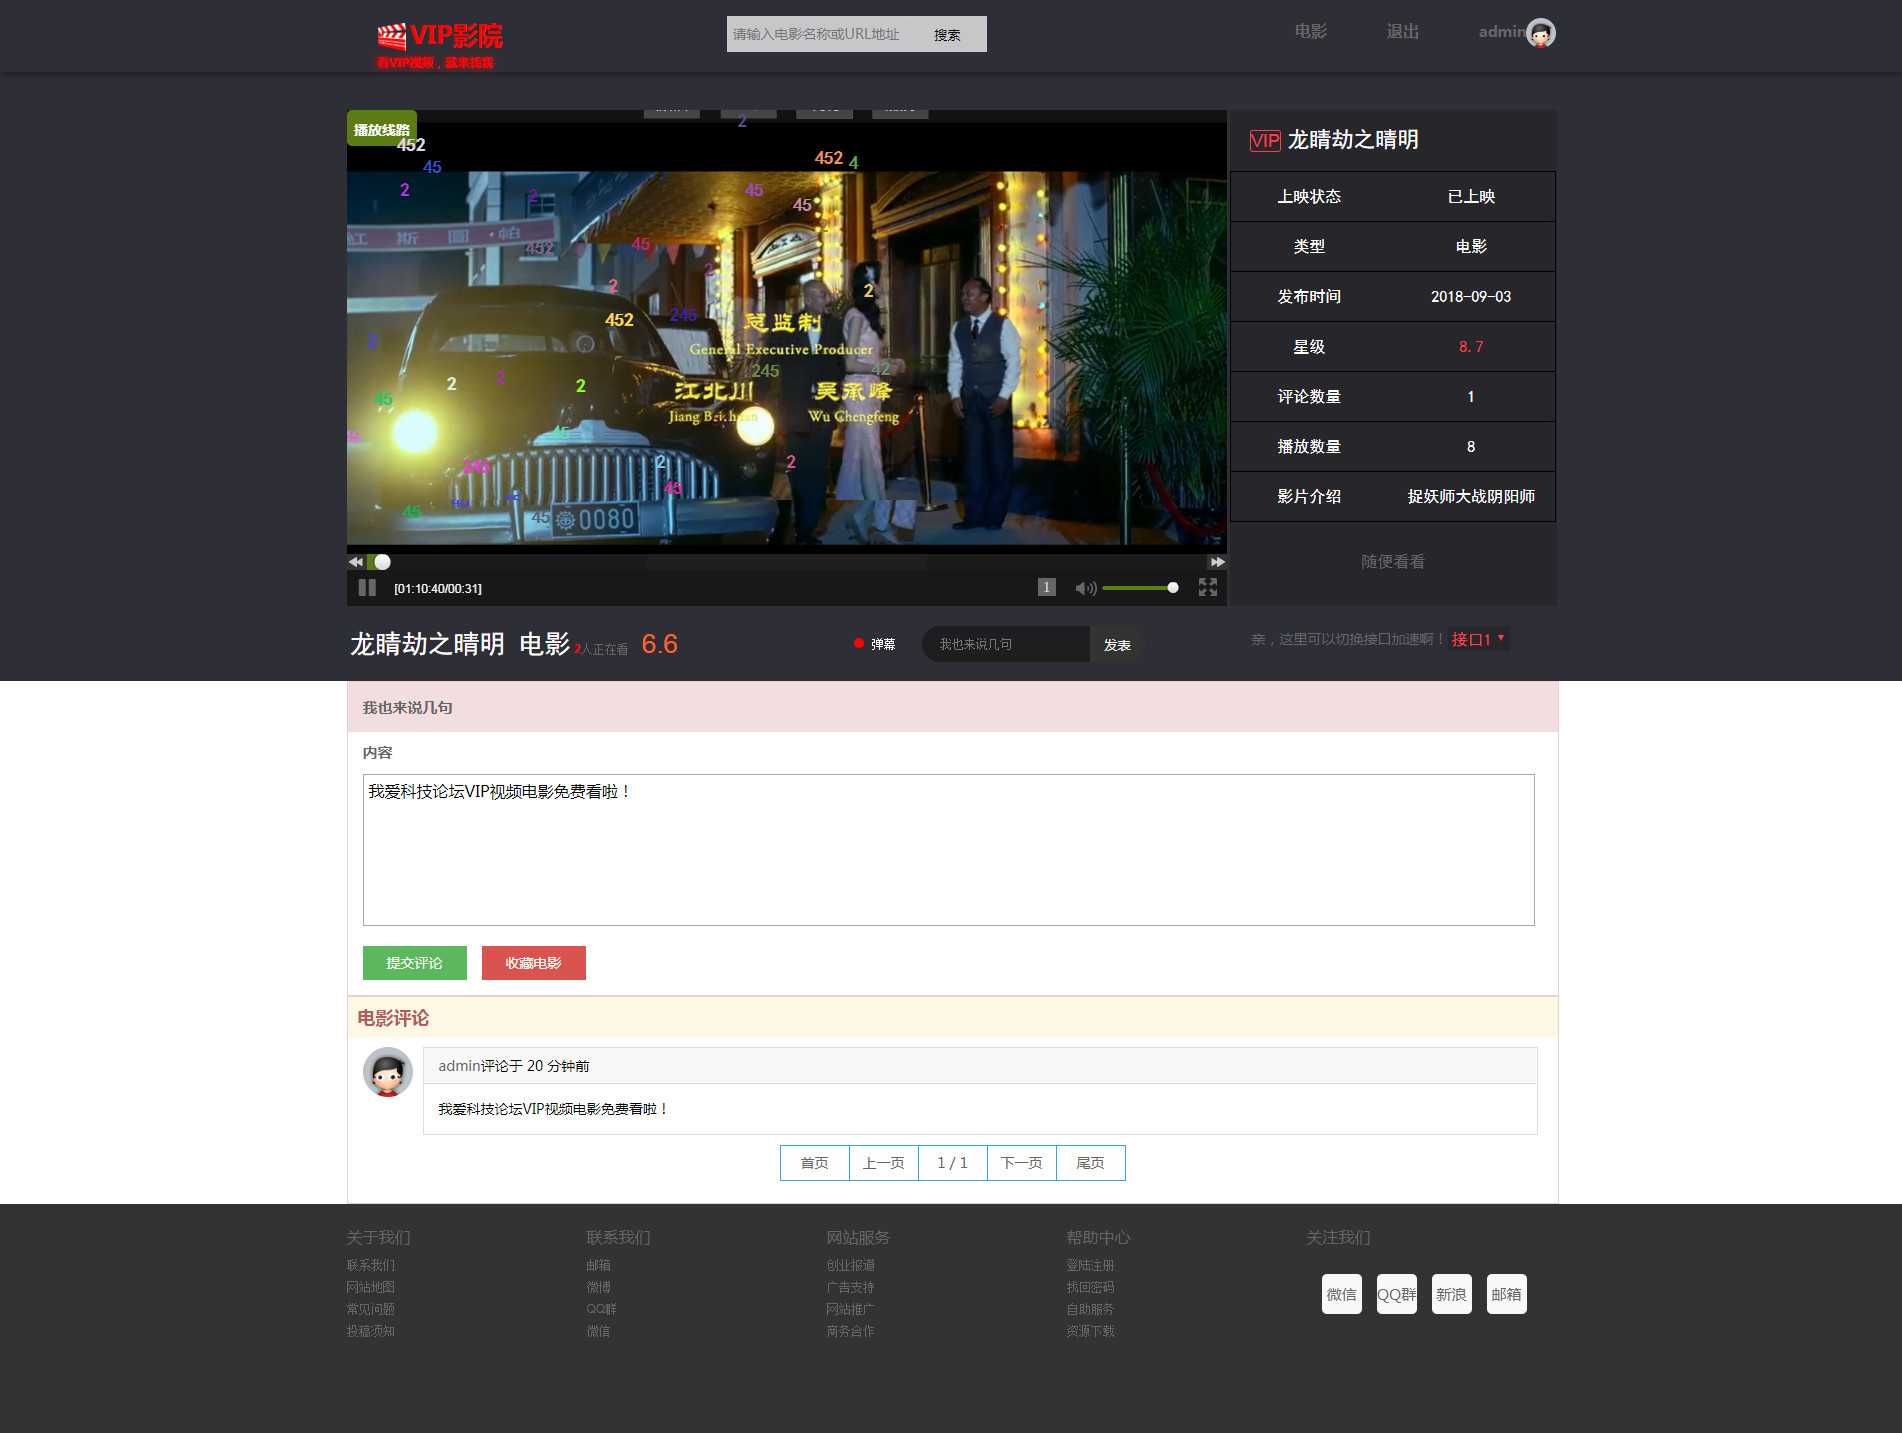Open 网站推广 footer link

point(850,1309)
